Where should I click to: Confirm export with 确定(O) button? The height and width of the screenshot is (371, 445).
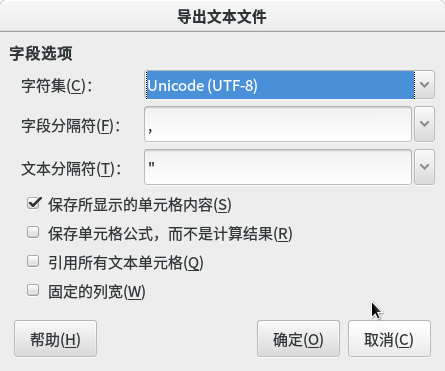[298, 339]
